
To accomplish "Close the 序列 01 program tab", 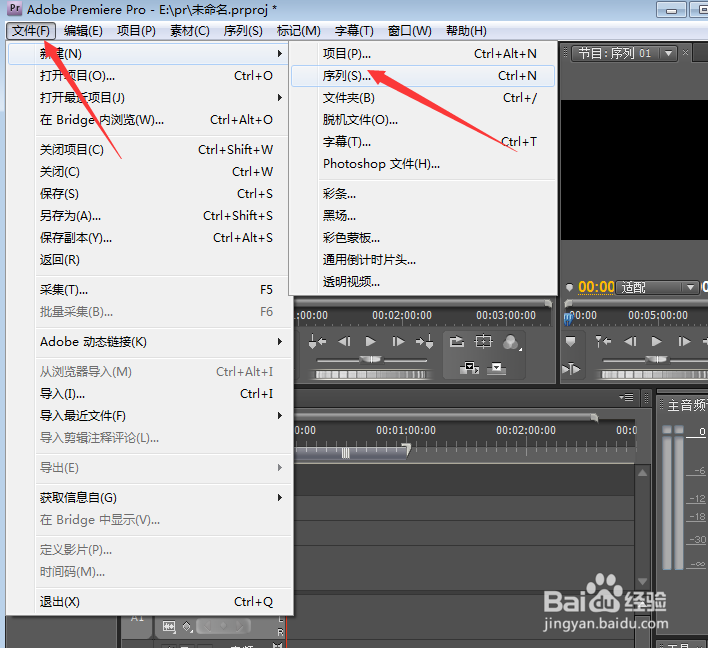I will pyautogui.click(x=685, y=52).
